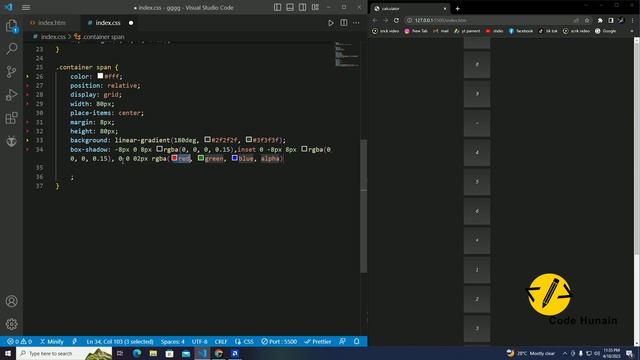Click Prettier in the status bar

(318, 342)
